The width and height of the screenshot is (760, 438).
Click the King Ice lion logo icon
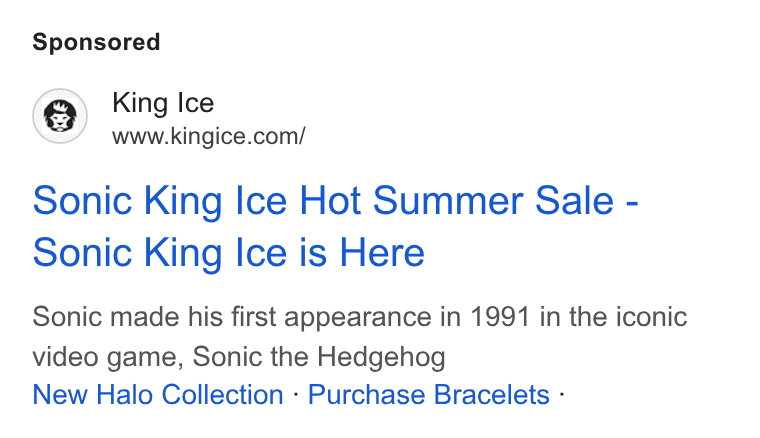(60, 116)
